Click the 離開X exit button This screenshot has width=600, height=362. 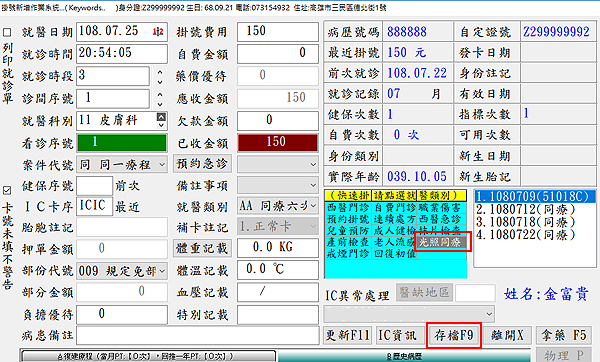tap(507, 336)
